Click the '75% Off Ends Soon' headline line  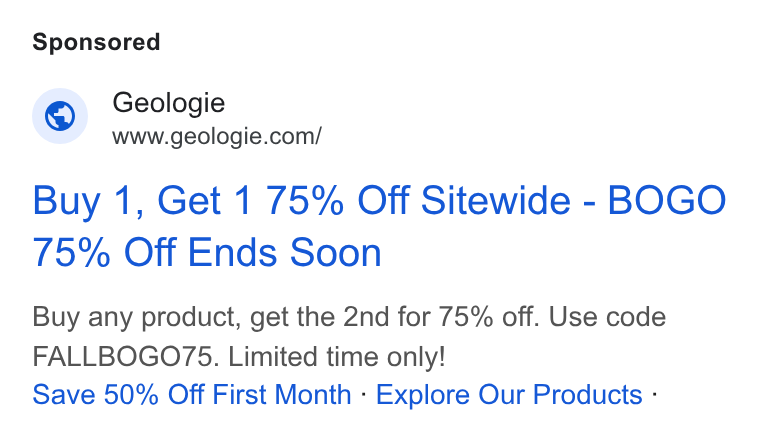pos(207,252)
